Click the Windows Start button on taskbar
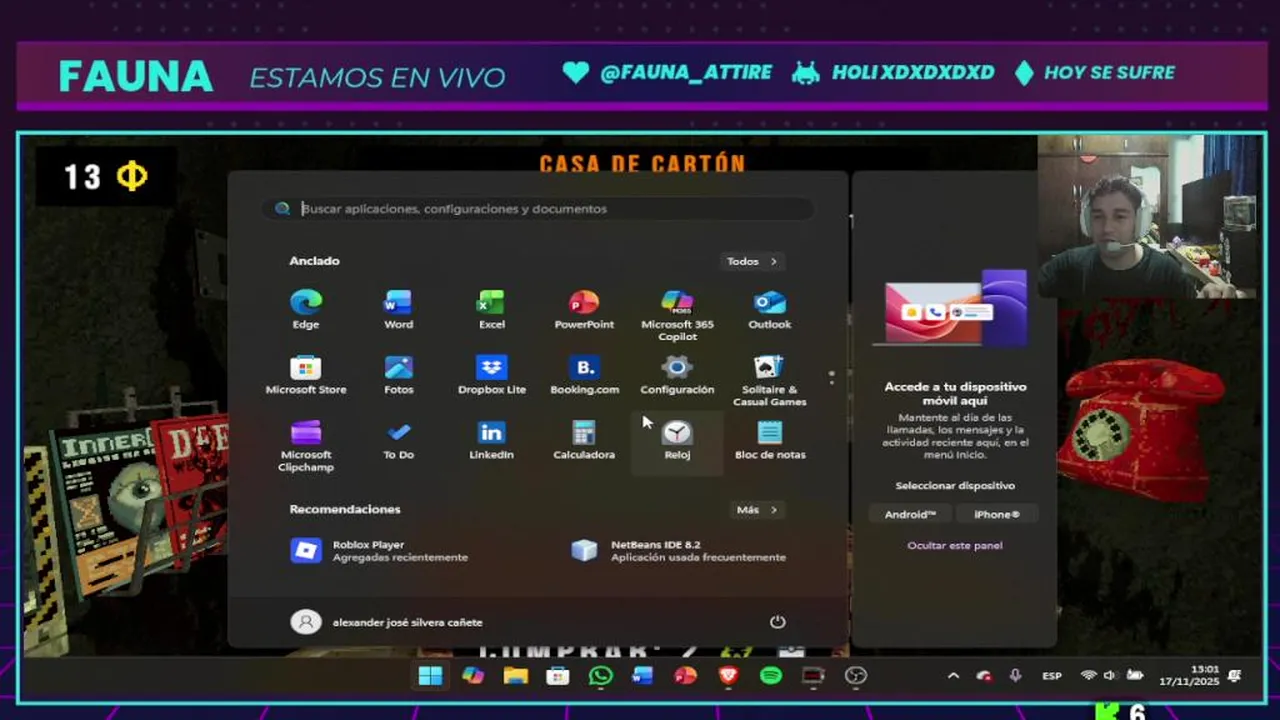 pyautogui.click(x=430, y=676)
